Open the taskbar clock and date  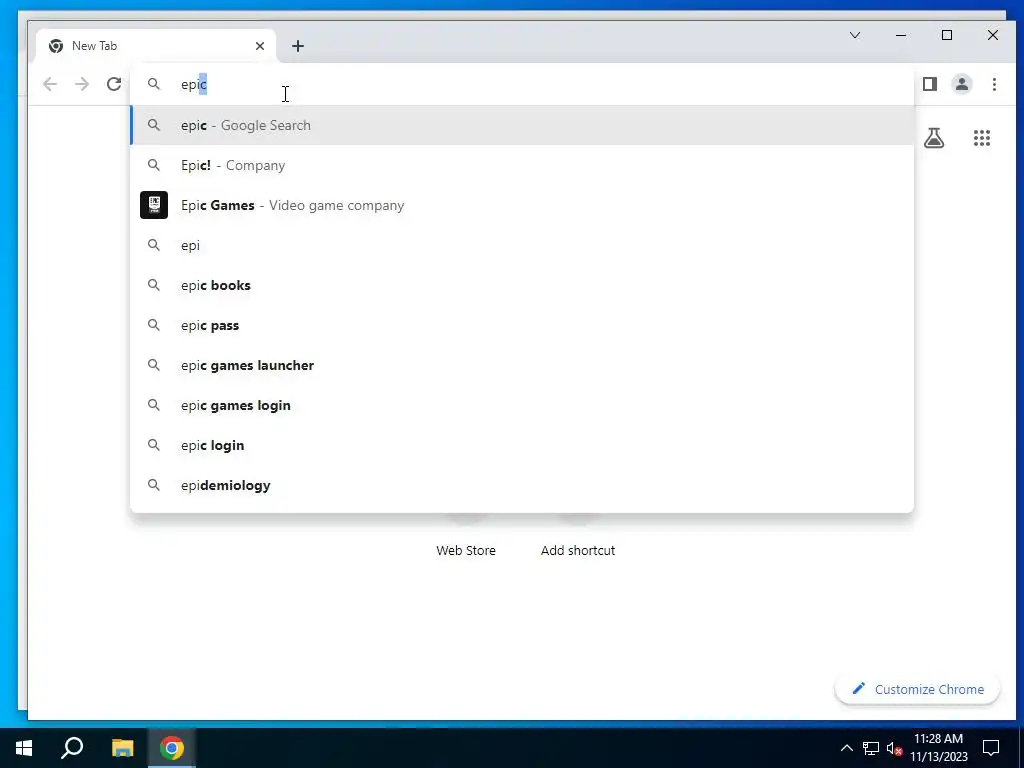[x=938, y=748]
